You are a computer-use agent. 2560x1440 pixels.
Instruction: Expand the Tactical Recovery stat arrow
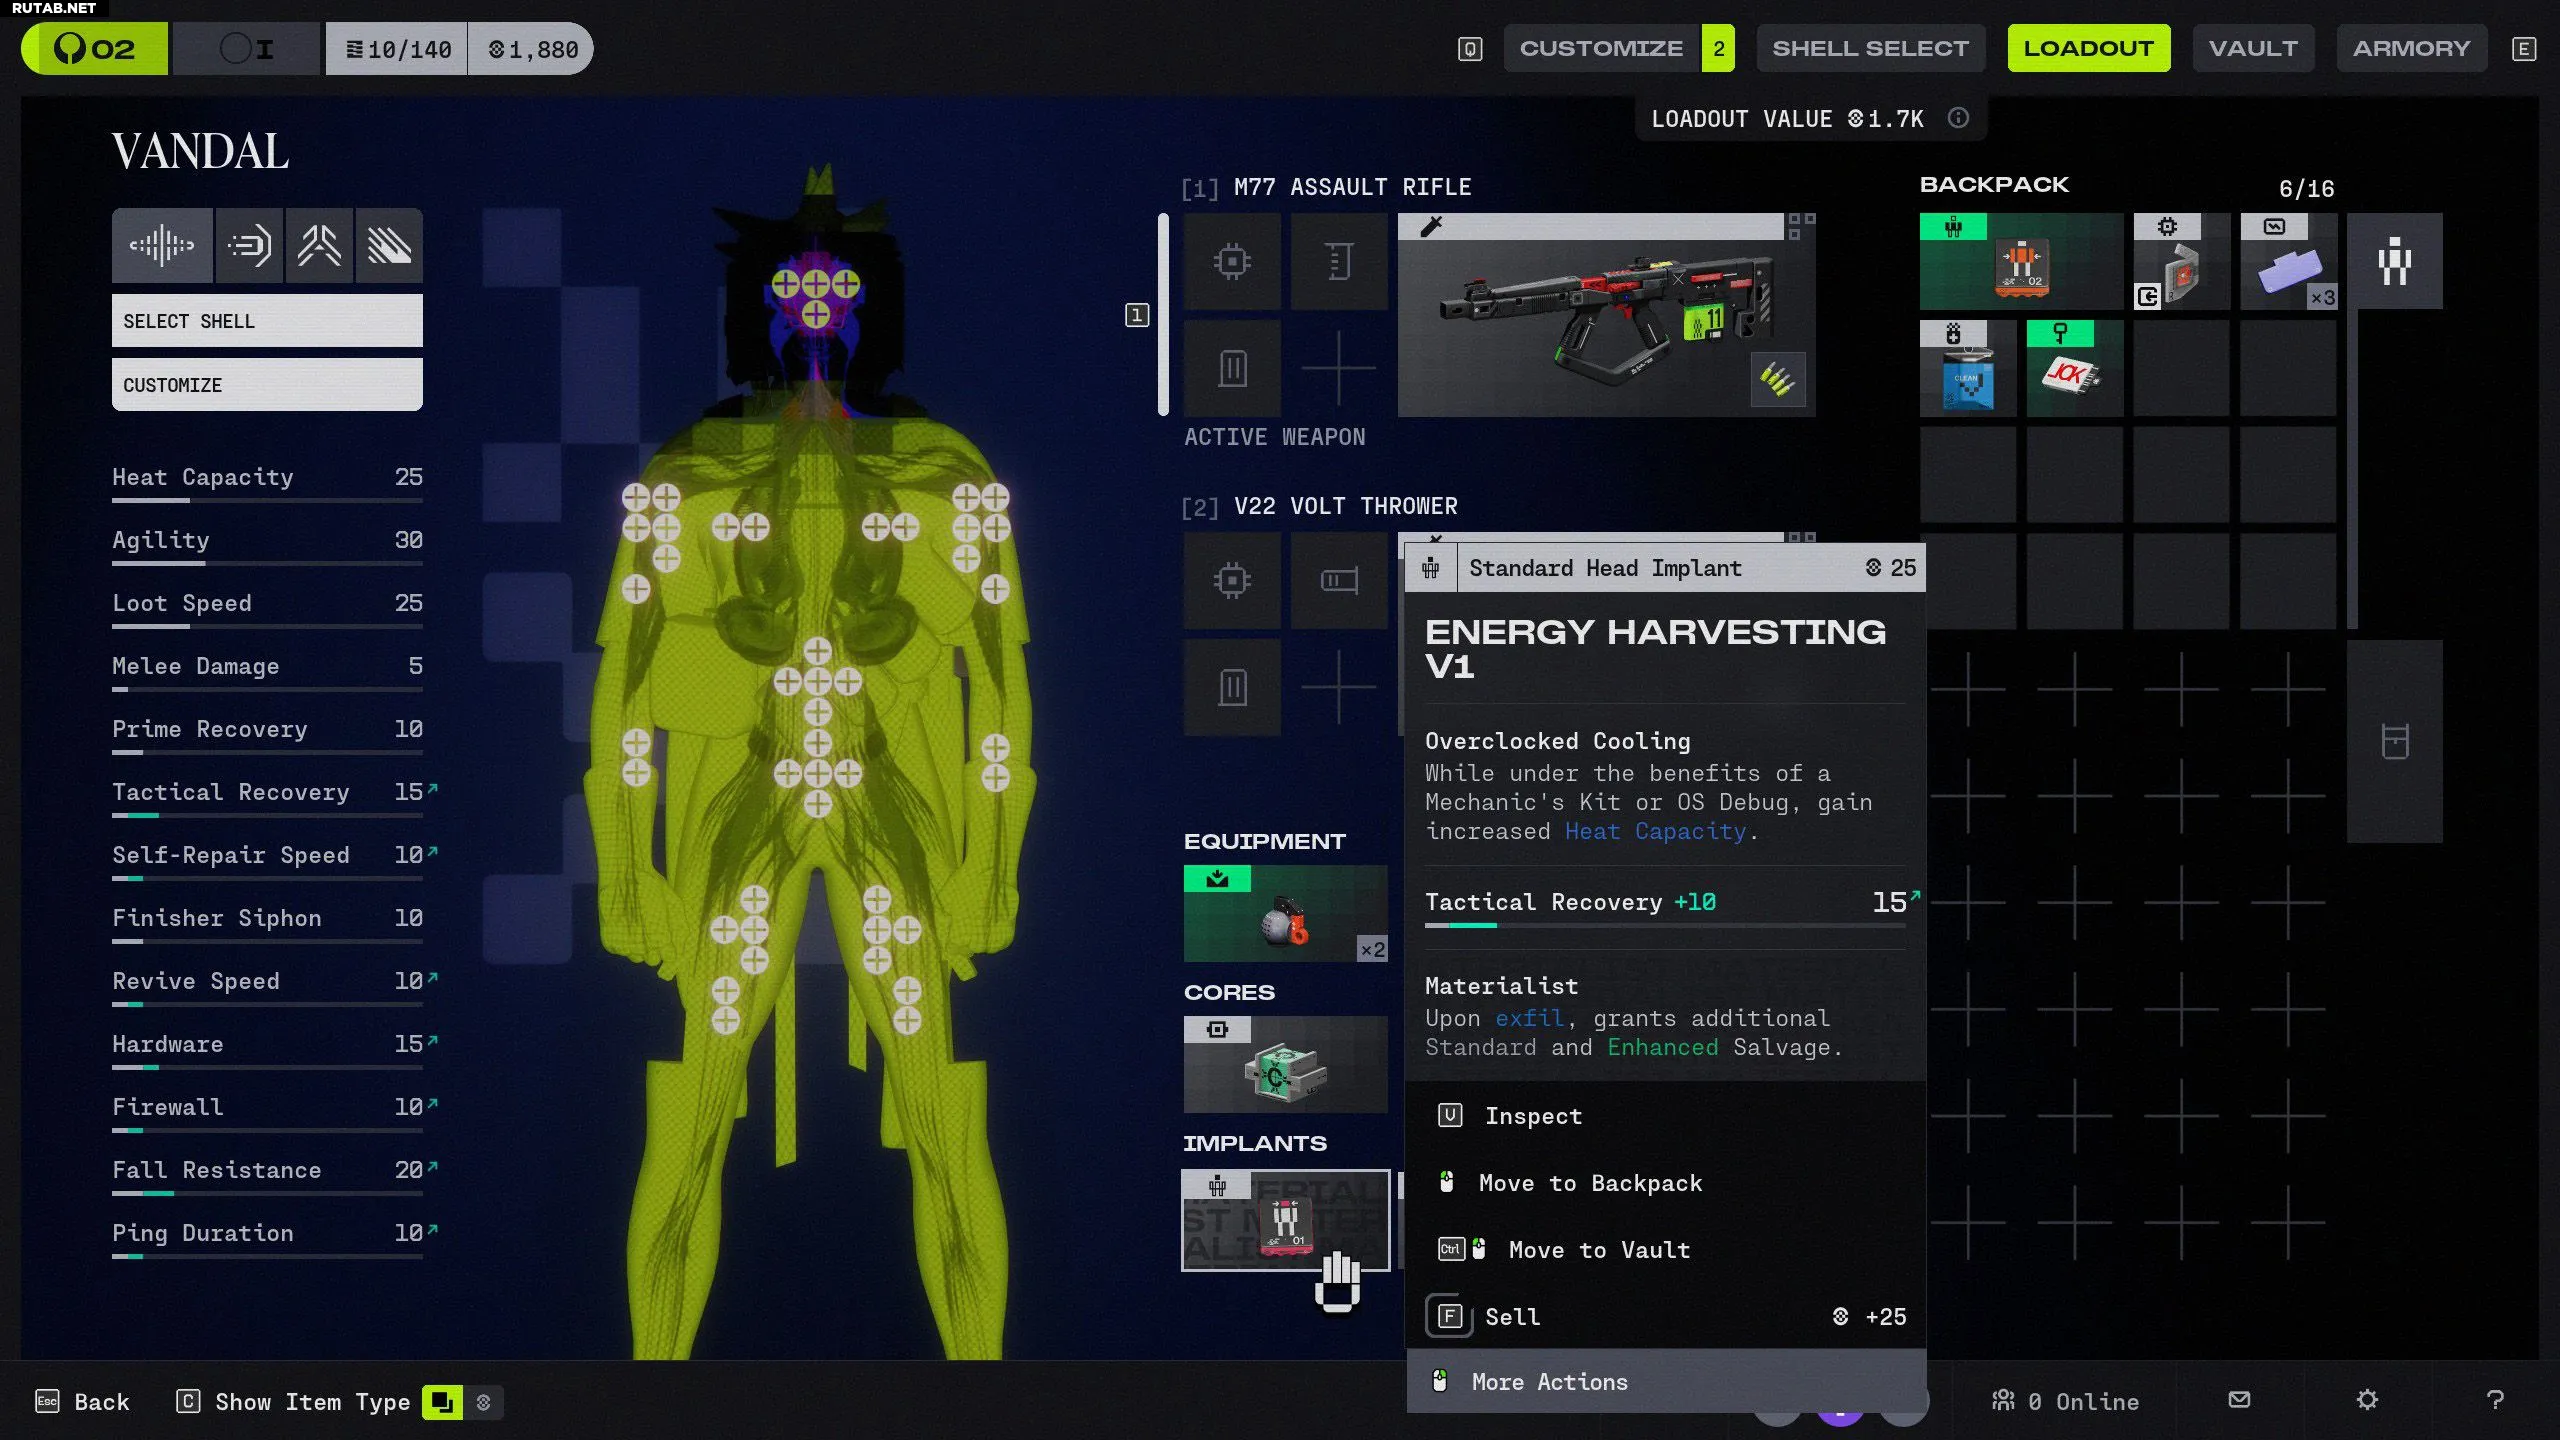pyautogui.click(x=432, y=789)
